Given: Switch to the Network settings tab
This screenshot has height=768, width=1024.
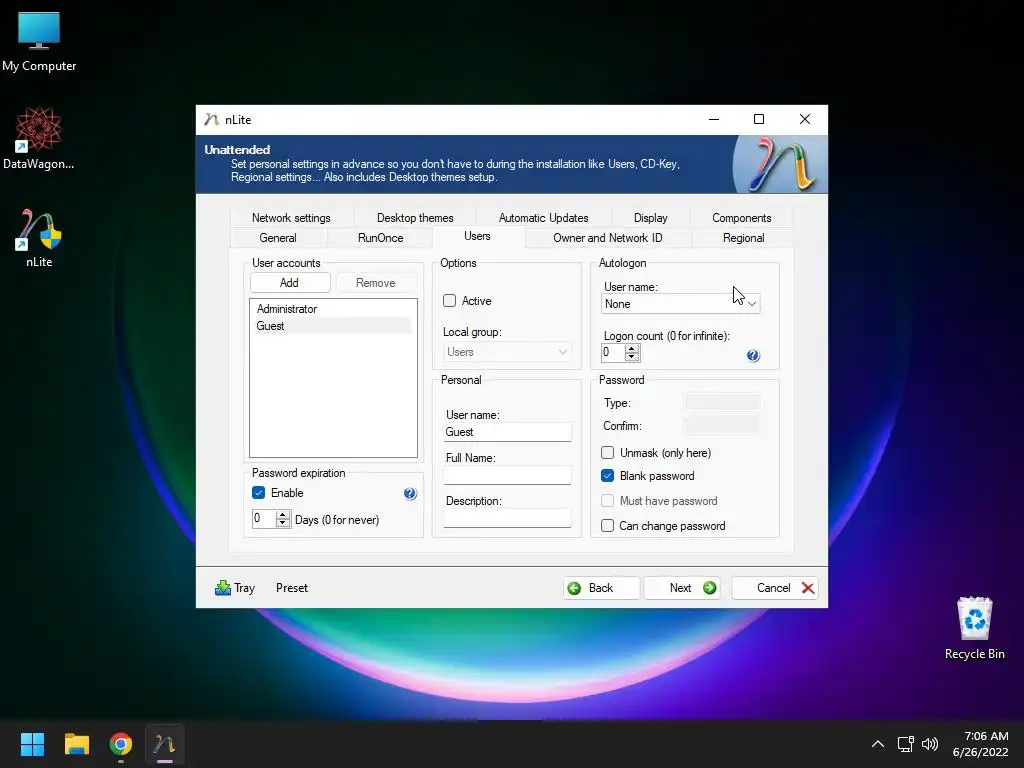Looking at the screenshot, I should [x=291, y=218].
